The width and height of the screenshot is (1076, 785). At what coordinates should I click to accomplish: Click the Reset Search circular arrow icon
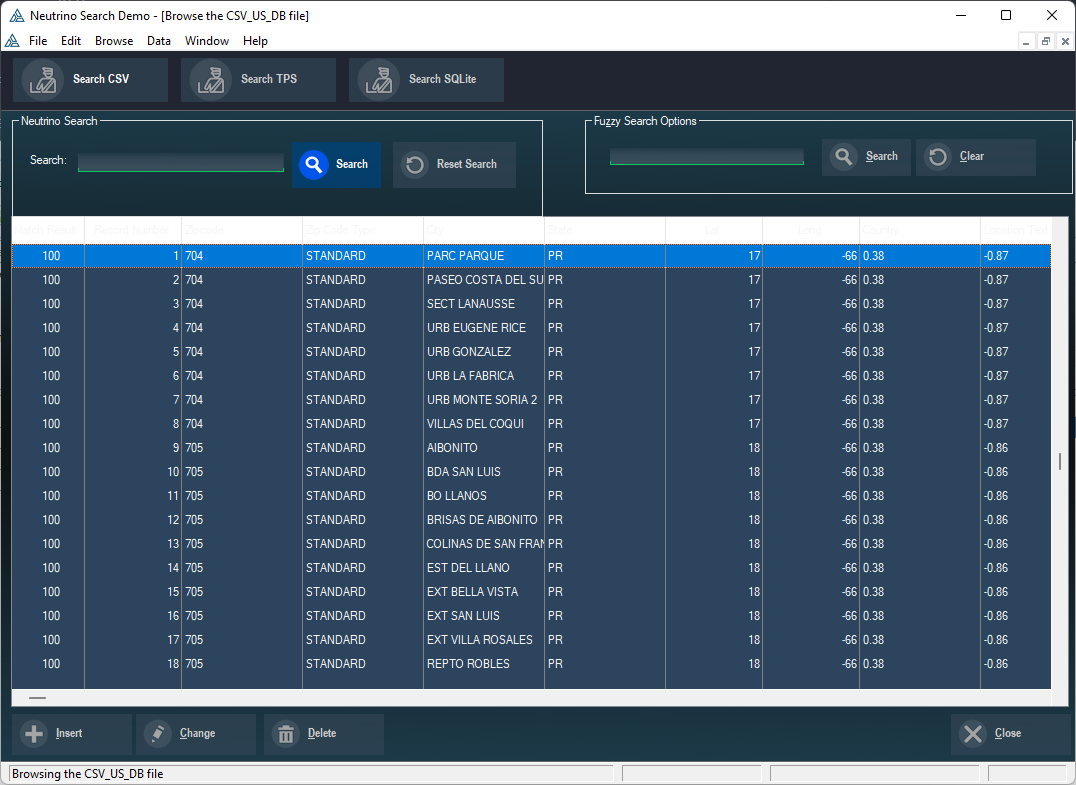pyautogui.click(x=415, y=165)
